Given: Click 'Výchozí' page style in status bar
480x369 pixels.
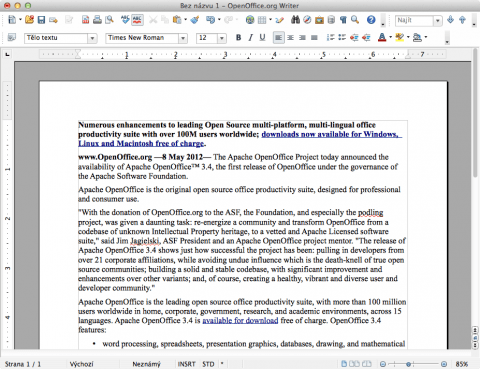Looking at the screenshot, I should (81, 364).
